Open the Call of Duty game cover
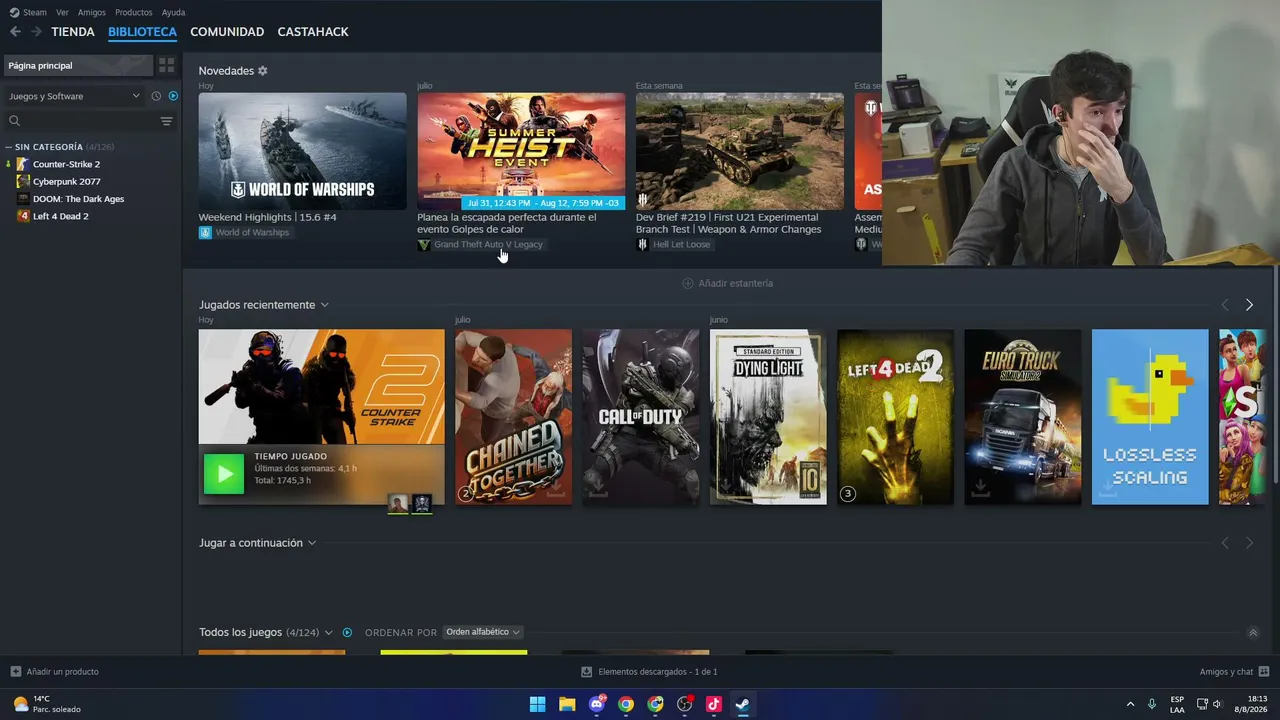The image size is (1280, 720). pyautogui.click(x=641, y=417)
